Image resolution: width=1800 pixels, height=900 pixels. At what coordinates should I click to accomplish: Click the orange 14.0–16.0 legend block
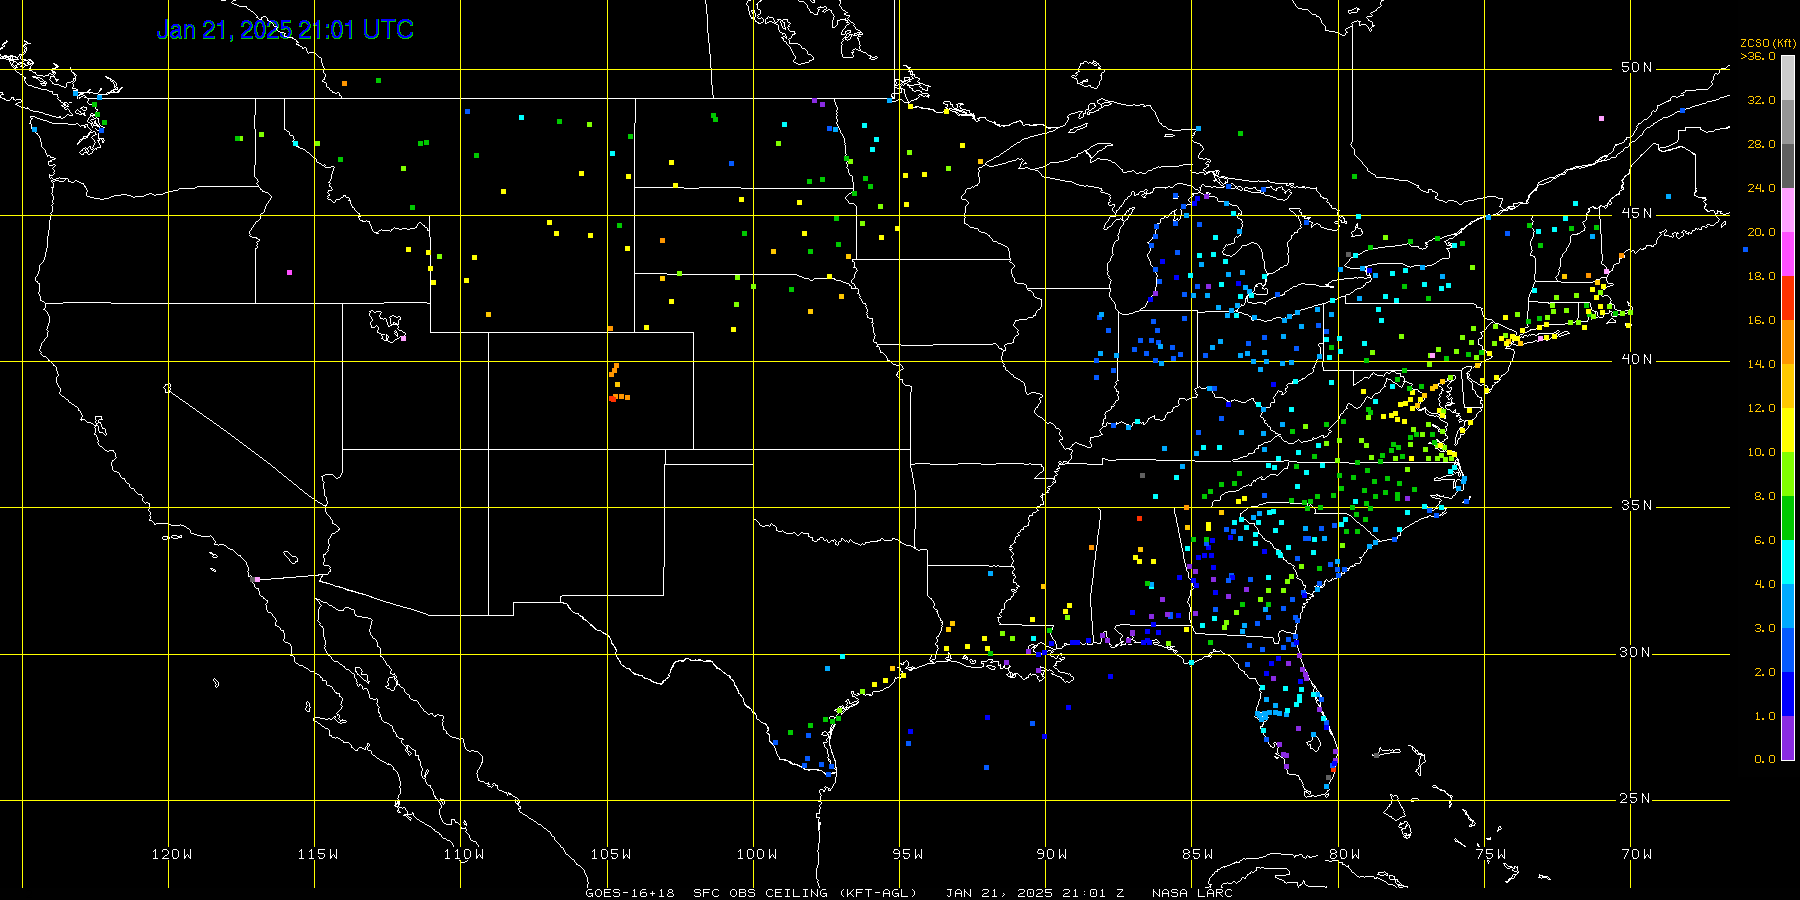point(1788,342)
